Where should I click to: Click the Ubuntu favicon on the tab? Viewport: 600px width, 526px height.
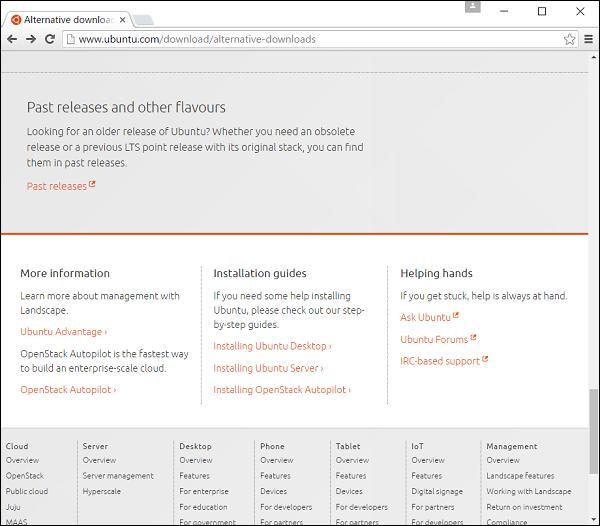pos(14,19)
